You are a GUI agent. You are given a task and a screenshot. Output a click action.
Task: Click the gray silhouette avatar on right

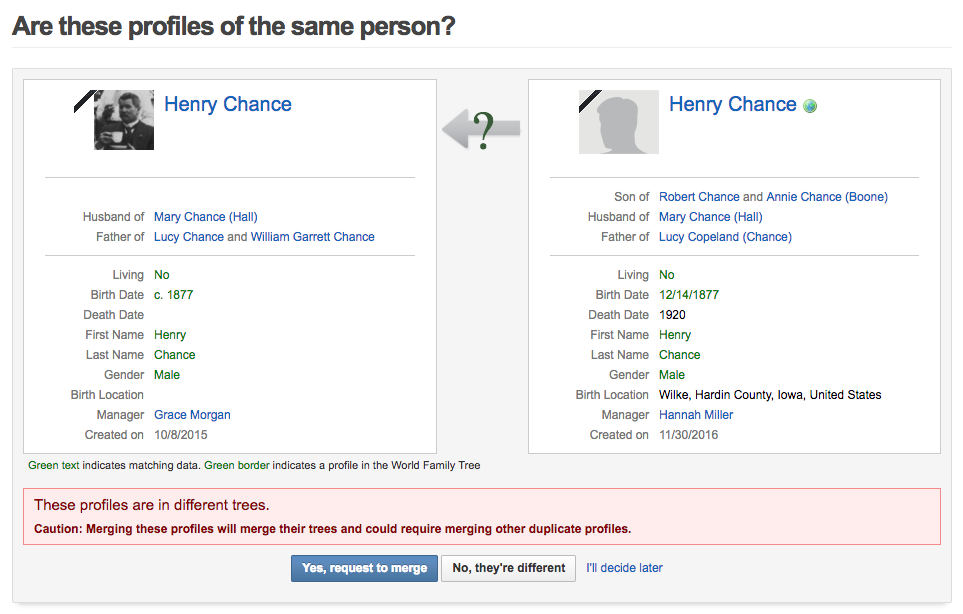618,122
